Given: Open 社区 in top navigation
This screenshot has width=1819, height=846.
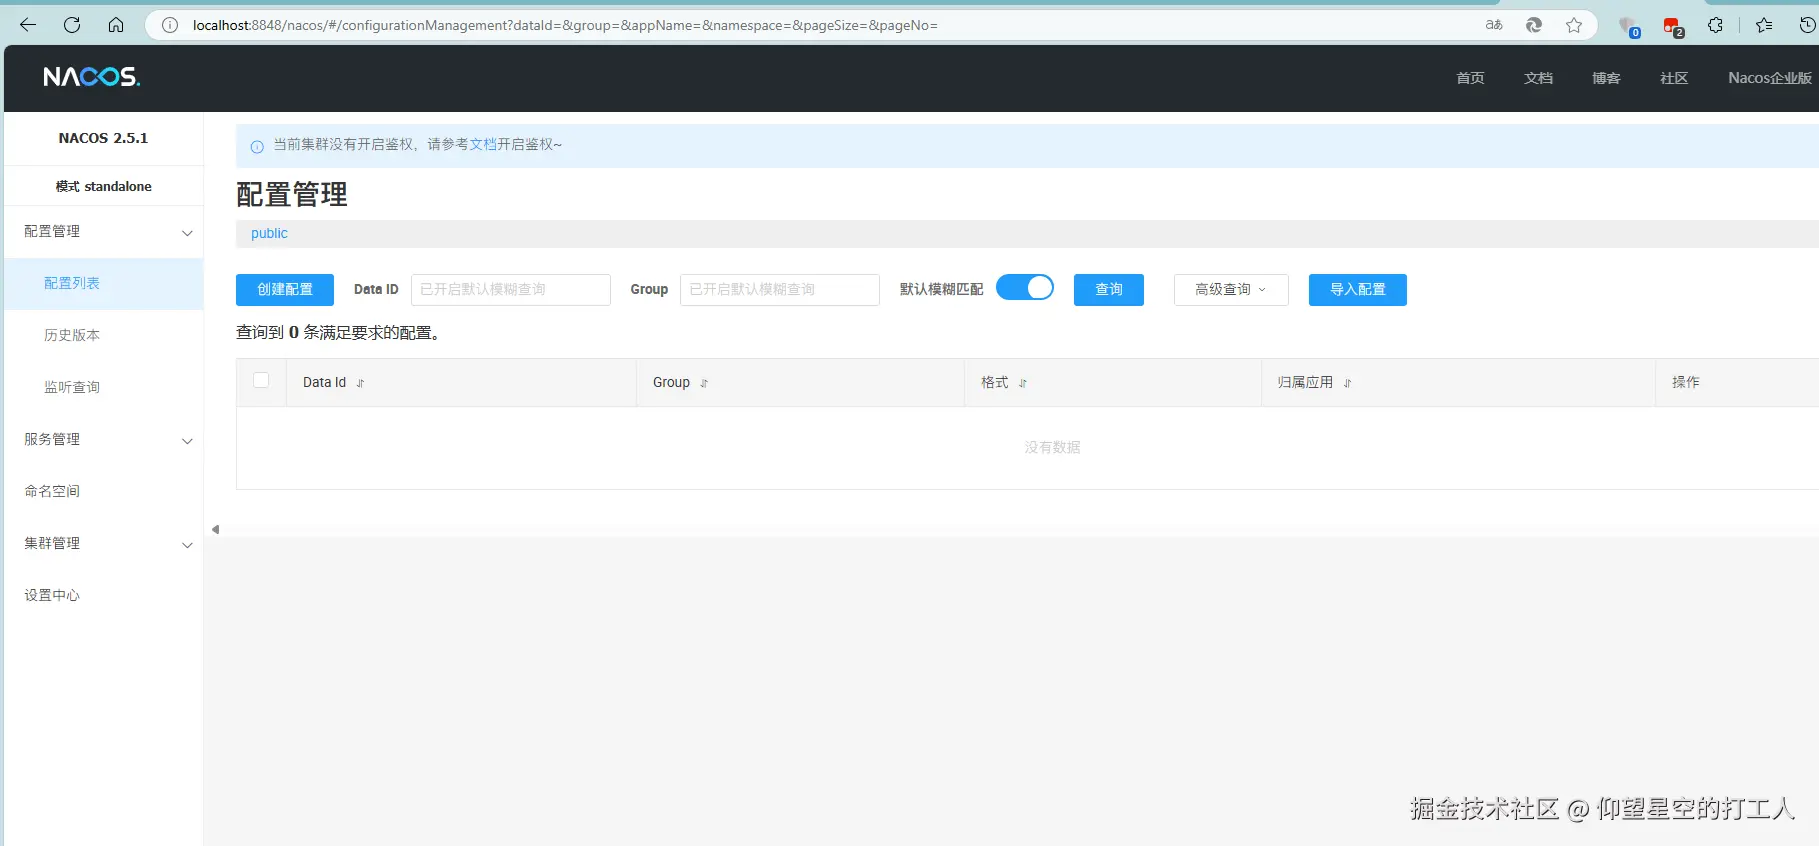Looking at the screenshot, I should coord(1674,78).
